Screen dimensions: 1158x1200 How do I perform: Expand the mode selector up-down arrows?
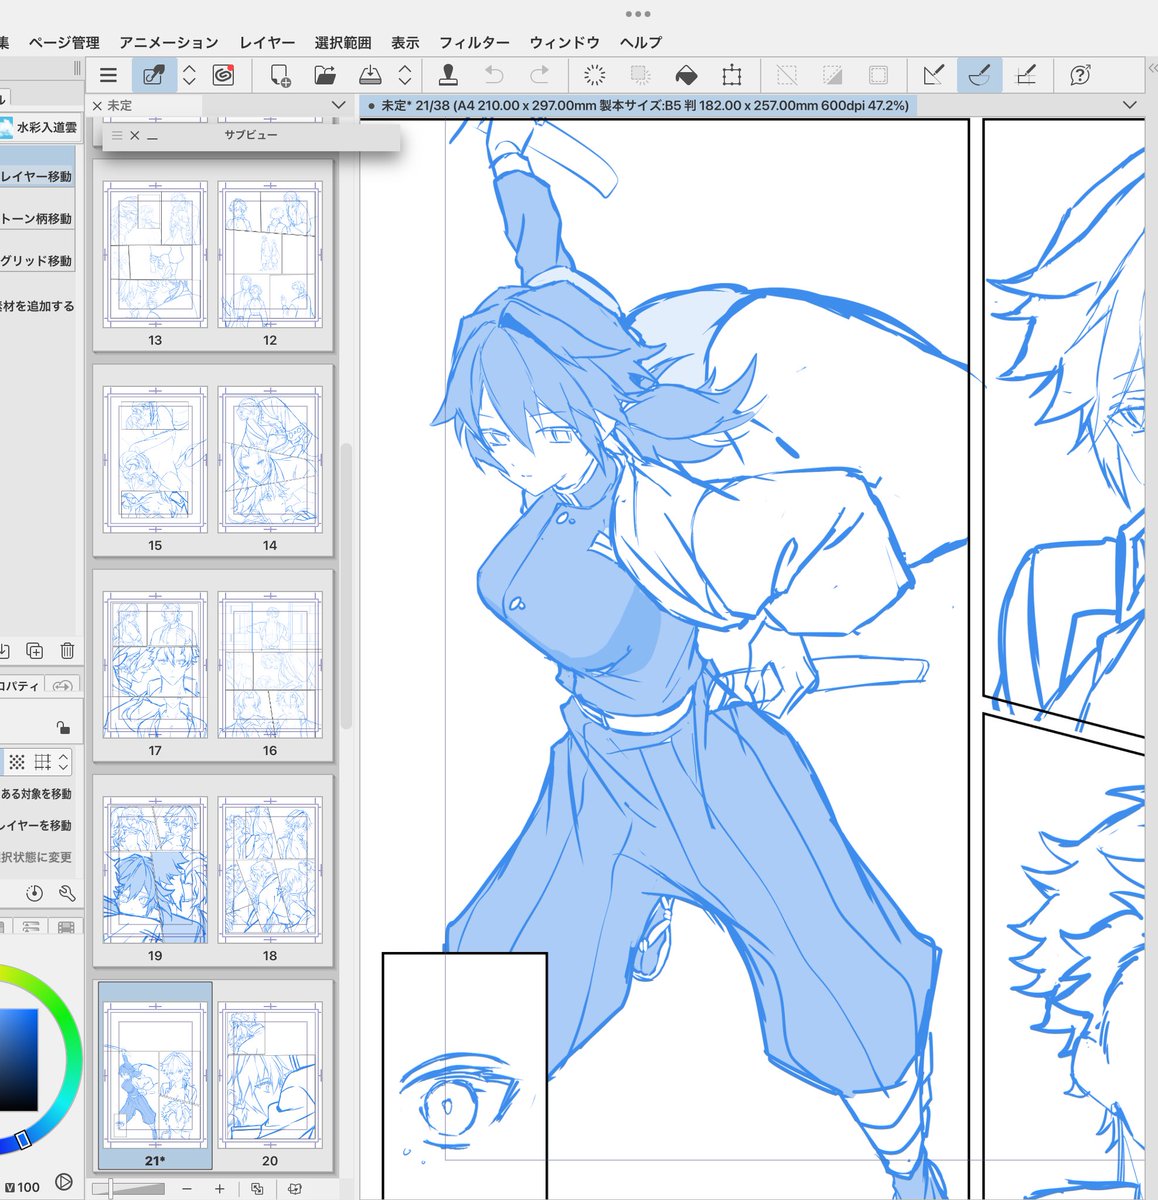pos(63,762)
